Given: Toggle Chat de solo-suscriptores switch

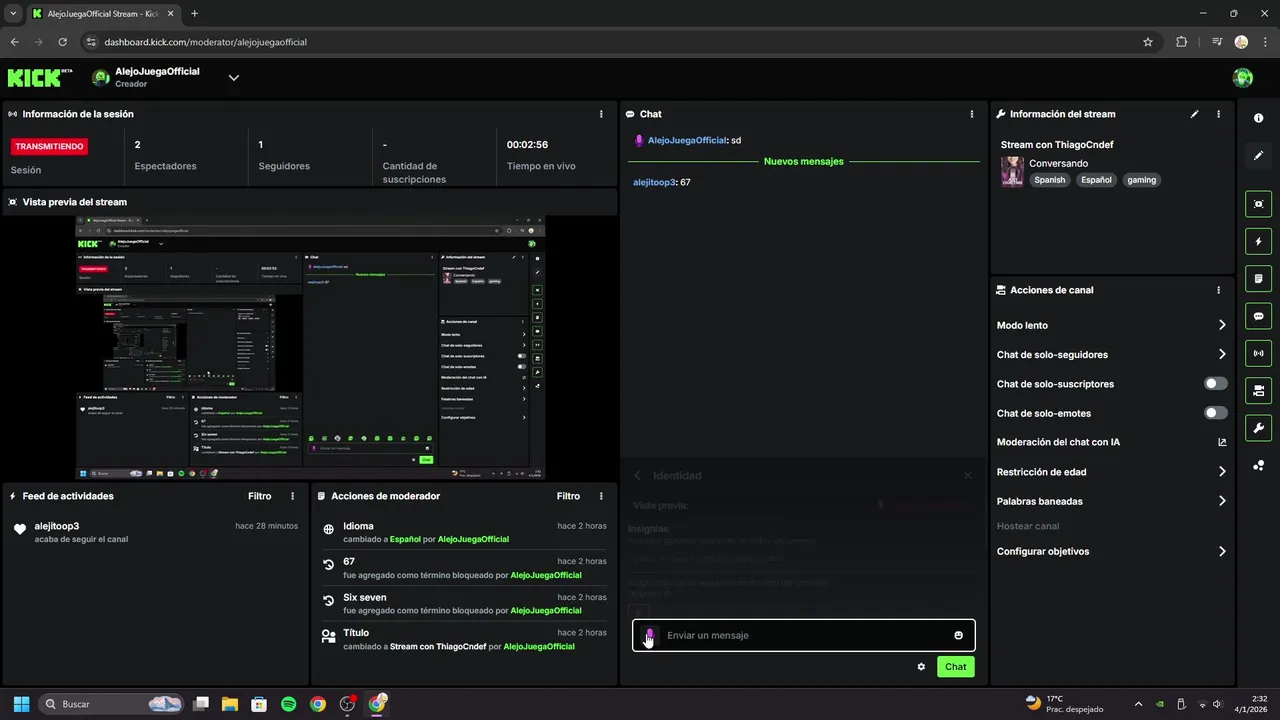Looking at the screenshot, I should click(1216, 384).
